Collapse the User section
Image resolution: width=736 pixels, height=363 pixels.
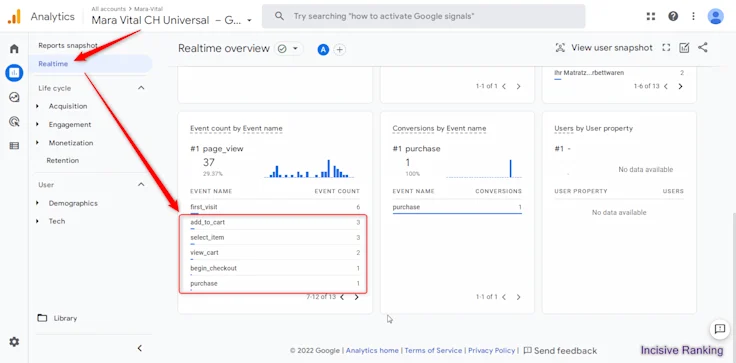click(141, 185)
